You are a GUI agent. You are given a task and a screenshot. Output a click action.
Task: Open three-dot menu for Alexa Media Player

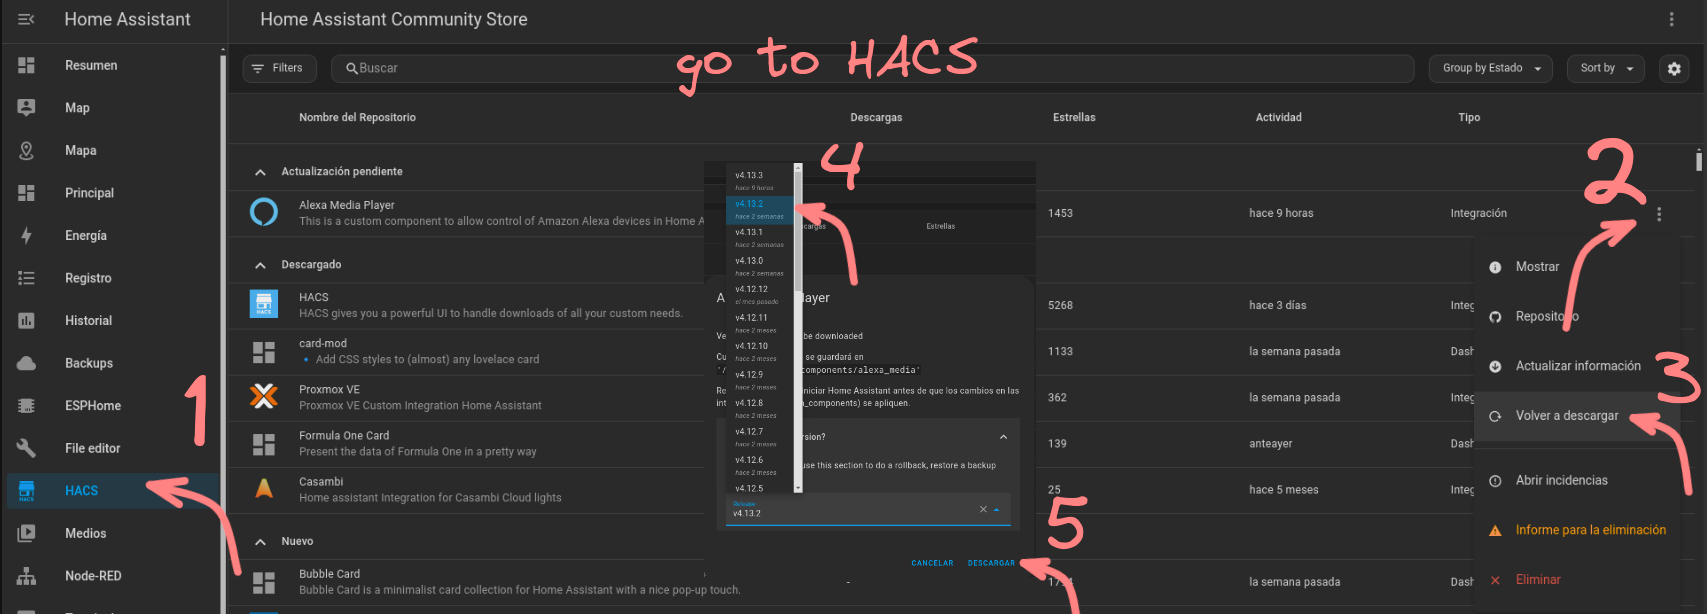(1659, 214)
